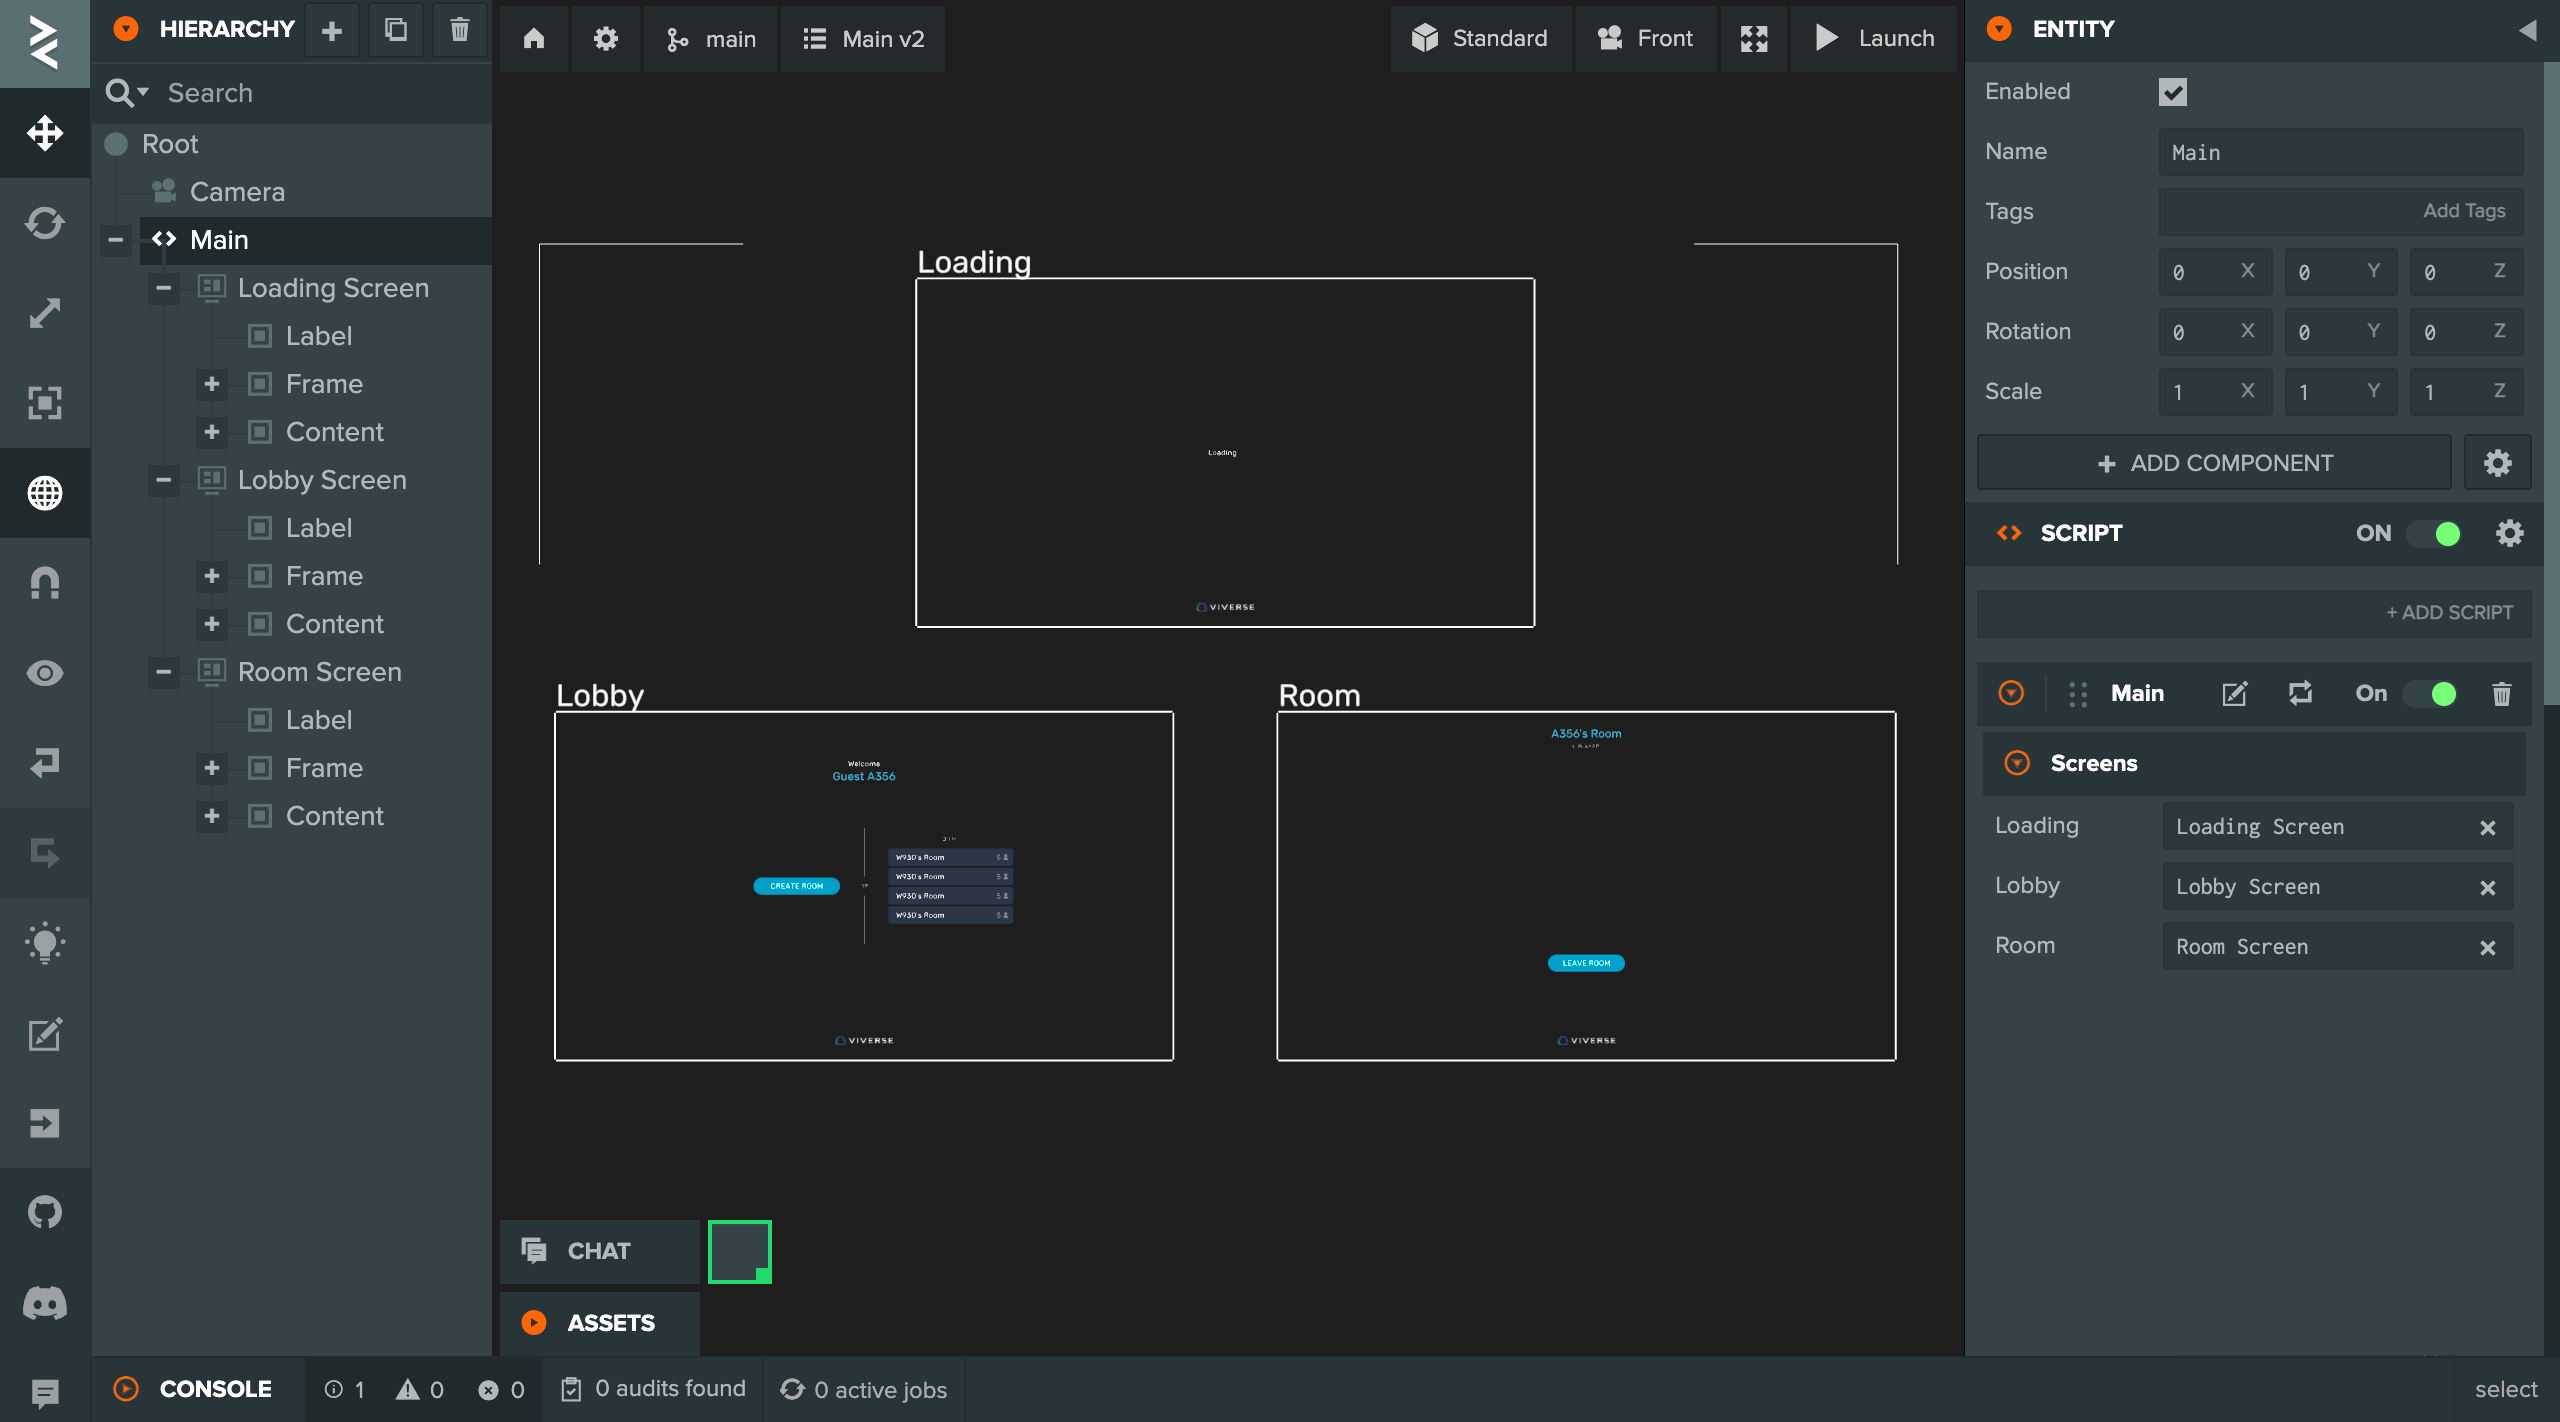
Task: Click edit script icon for Main
Action: click(2234, 694)
